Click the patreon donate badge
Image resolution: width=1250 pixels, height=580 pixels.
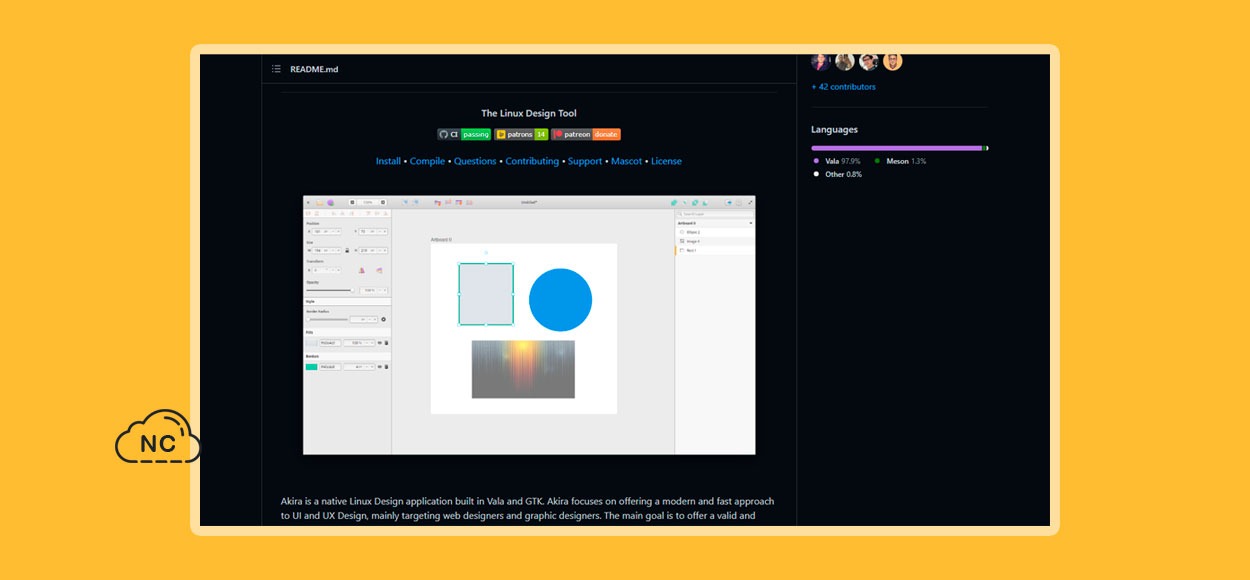[586, 134]
